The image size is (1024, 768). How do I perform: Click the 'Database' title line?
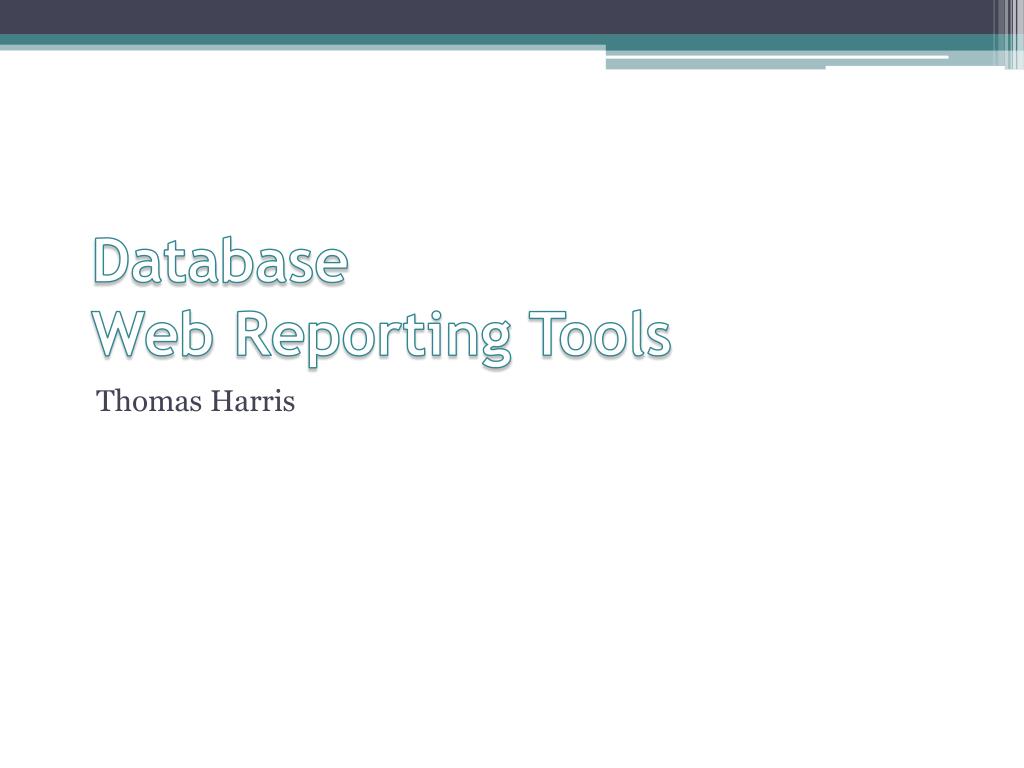coord(221,260)
